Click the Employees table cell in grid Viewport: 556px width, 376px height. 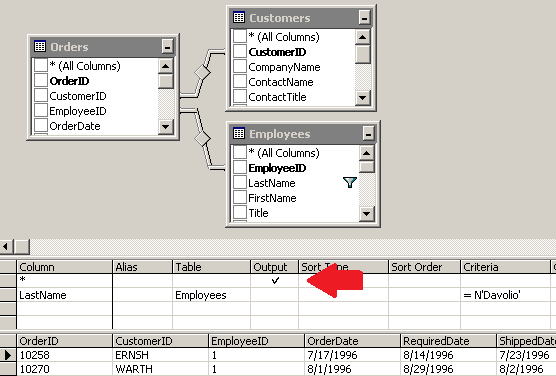coord(211,295)
